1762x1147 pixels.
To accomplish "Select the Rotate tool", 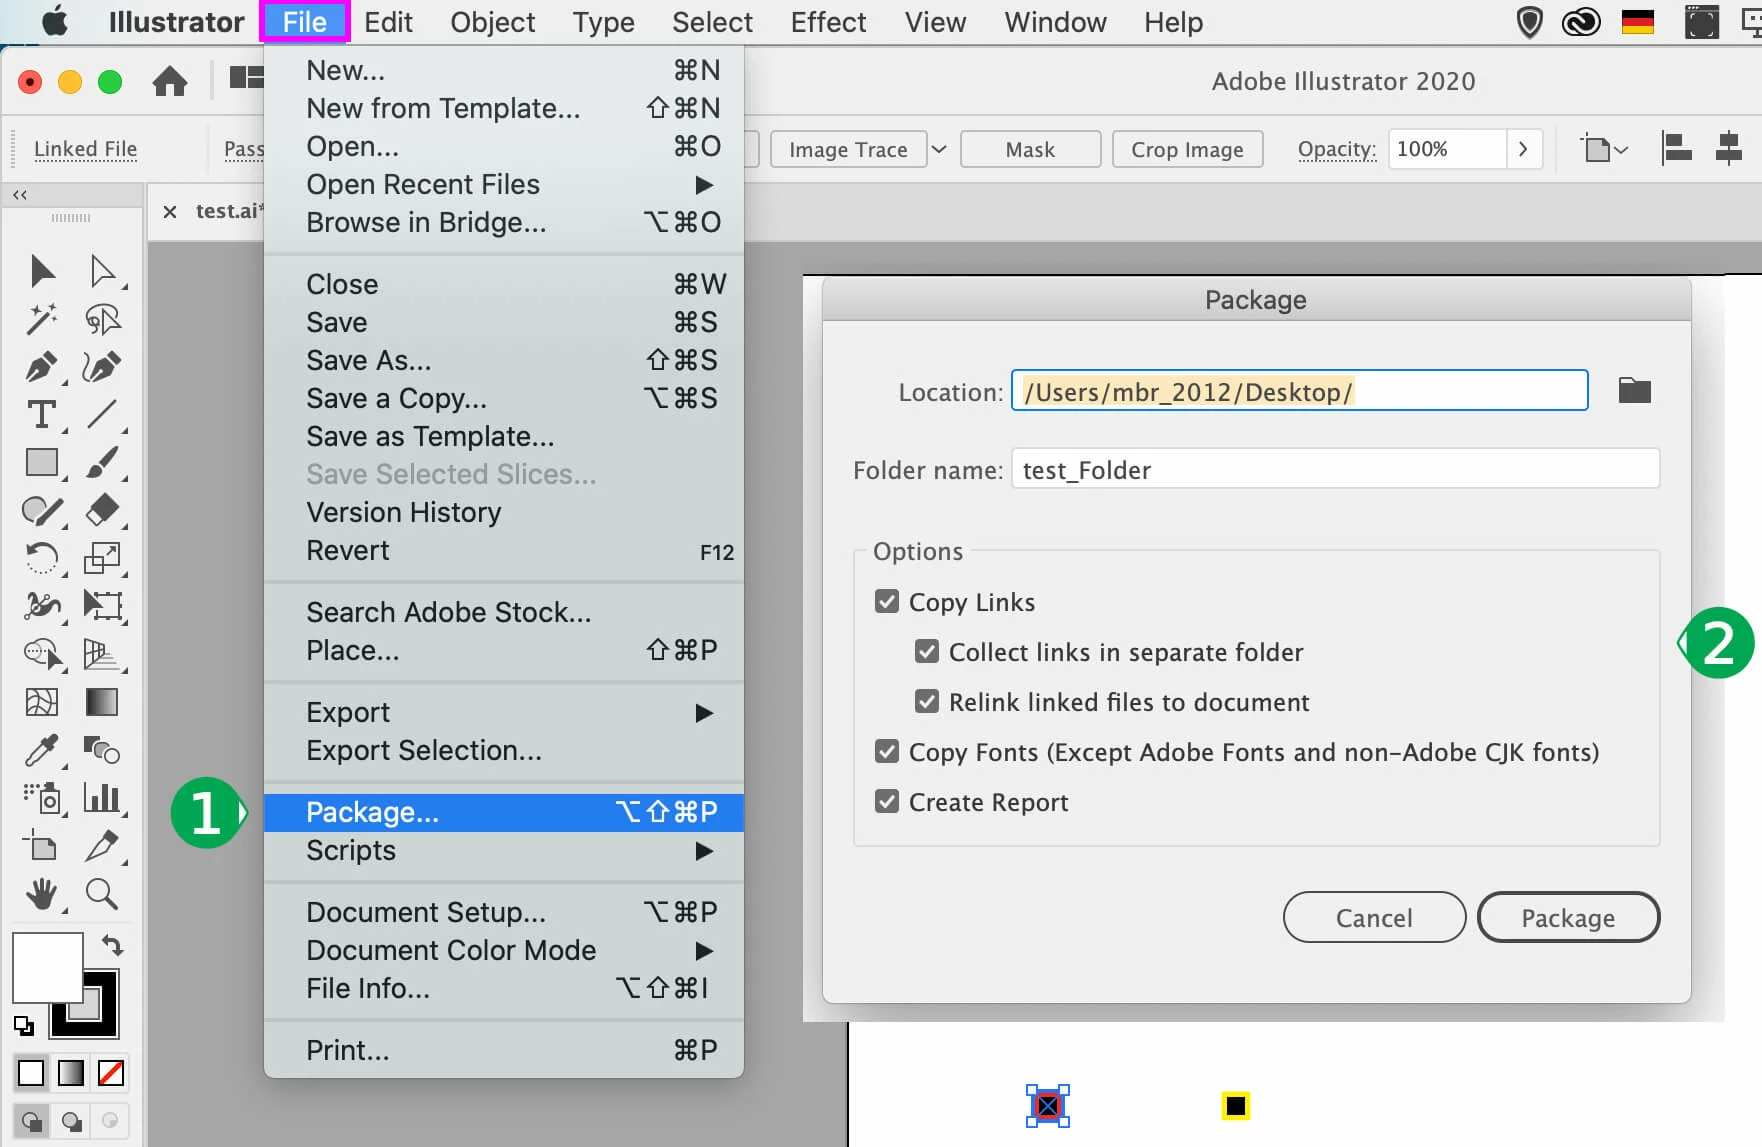I will 42,558.
